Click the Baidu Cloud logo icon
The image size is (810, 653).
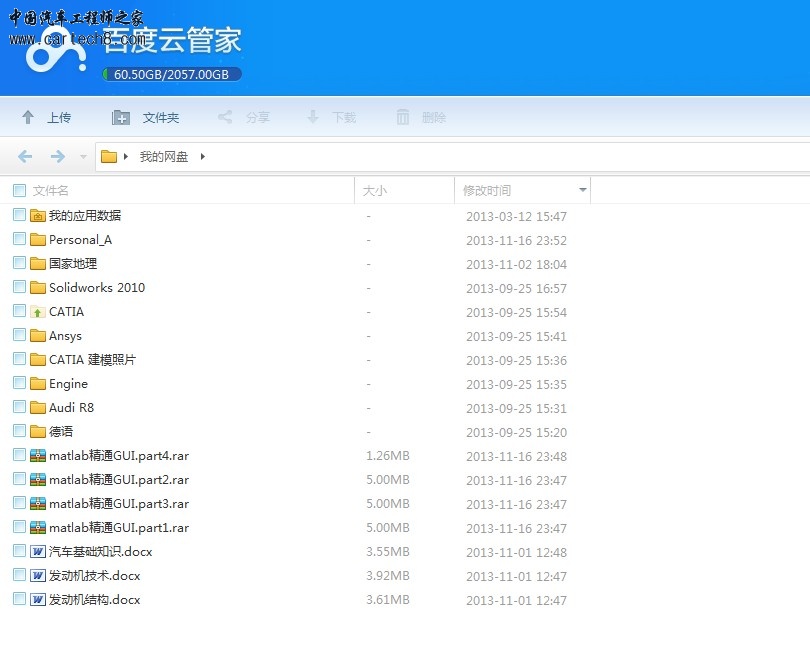tap(56, 51)
